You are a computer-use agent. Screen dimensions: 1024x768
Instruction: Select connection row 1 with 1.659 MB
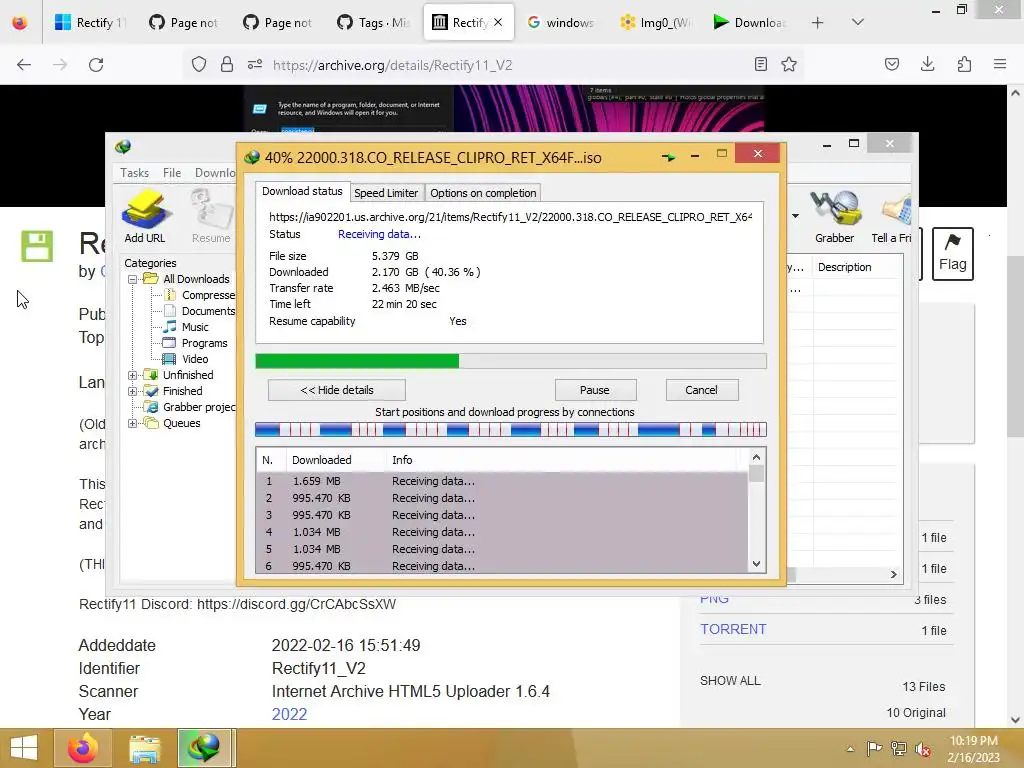point(502,481)
